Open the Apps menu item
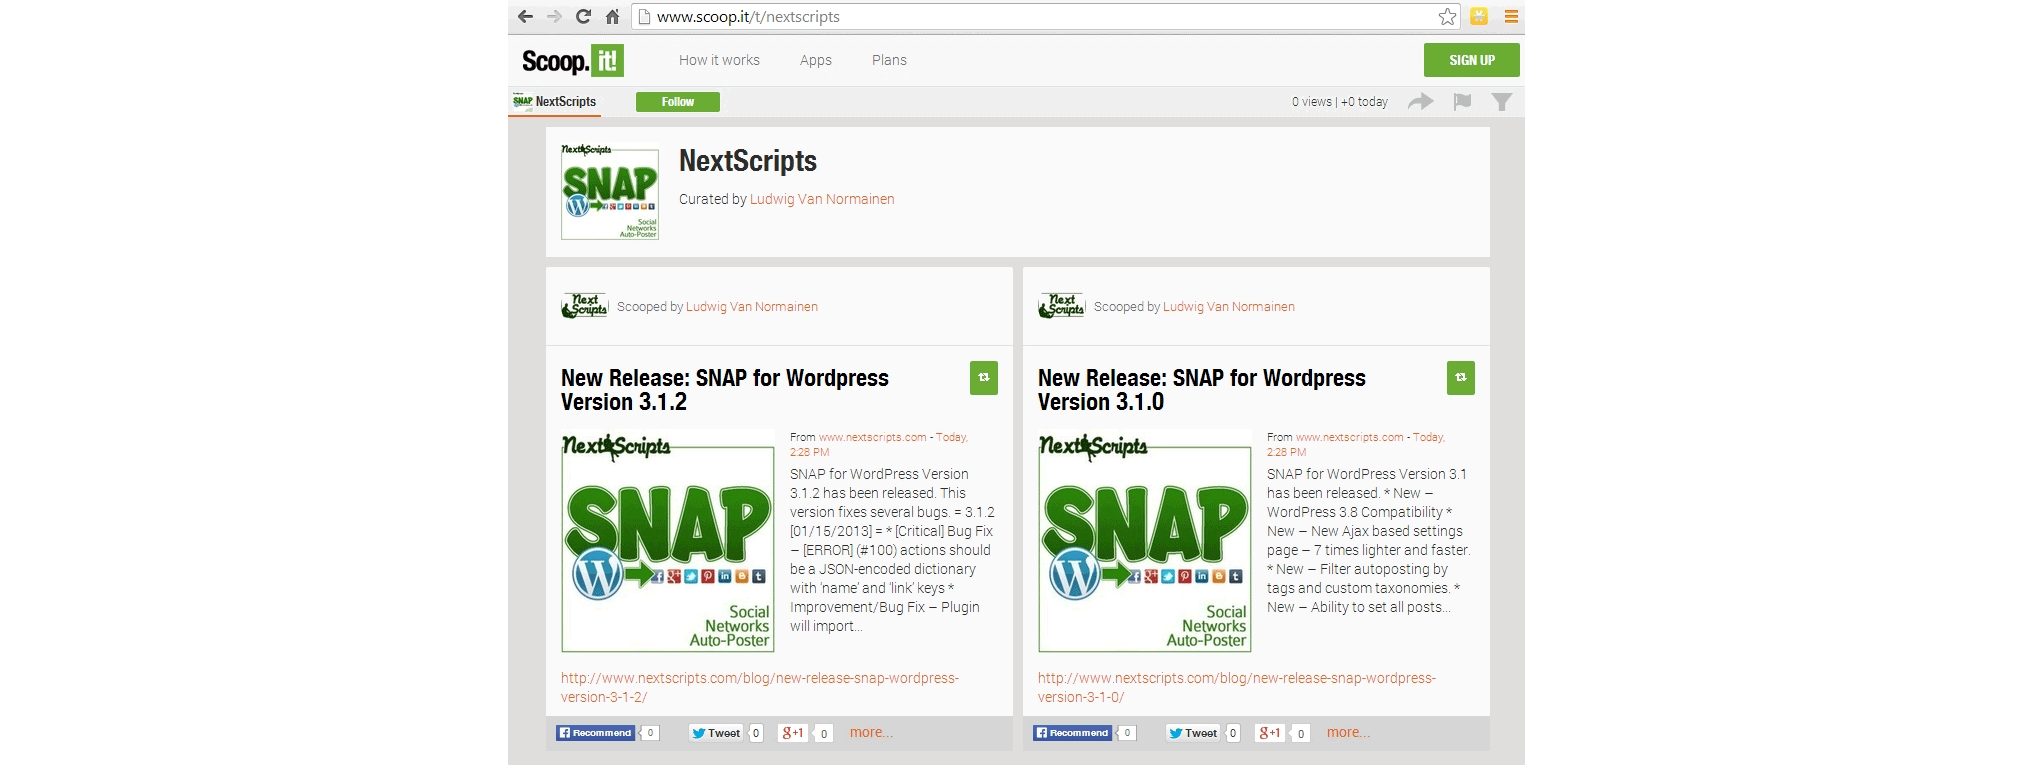Viewport: 2034px width, 765px height. (816, 60)
